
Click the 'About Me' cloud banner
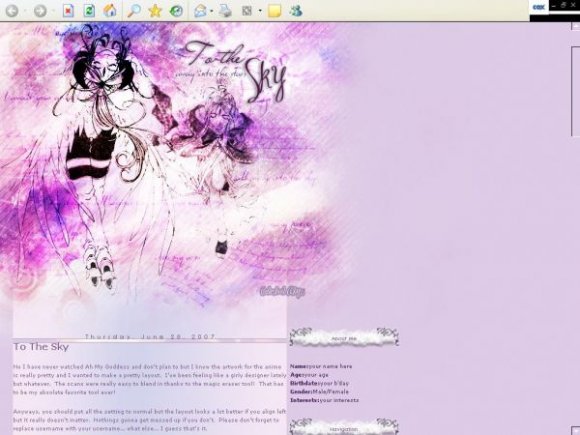tap(344, 337)
